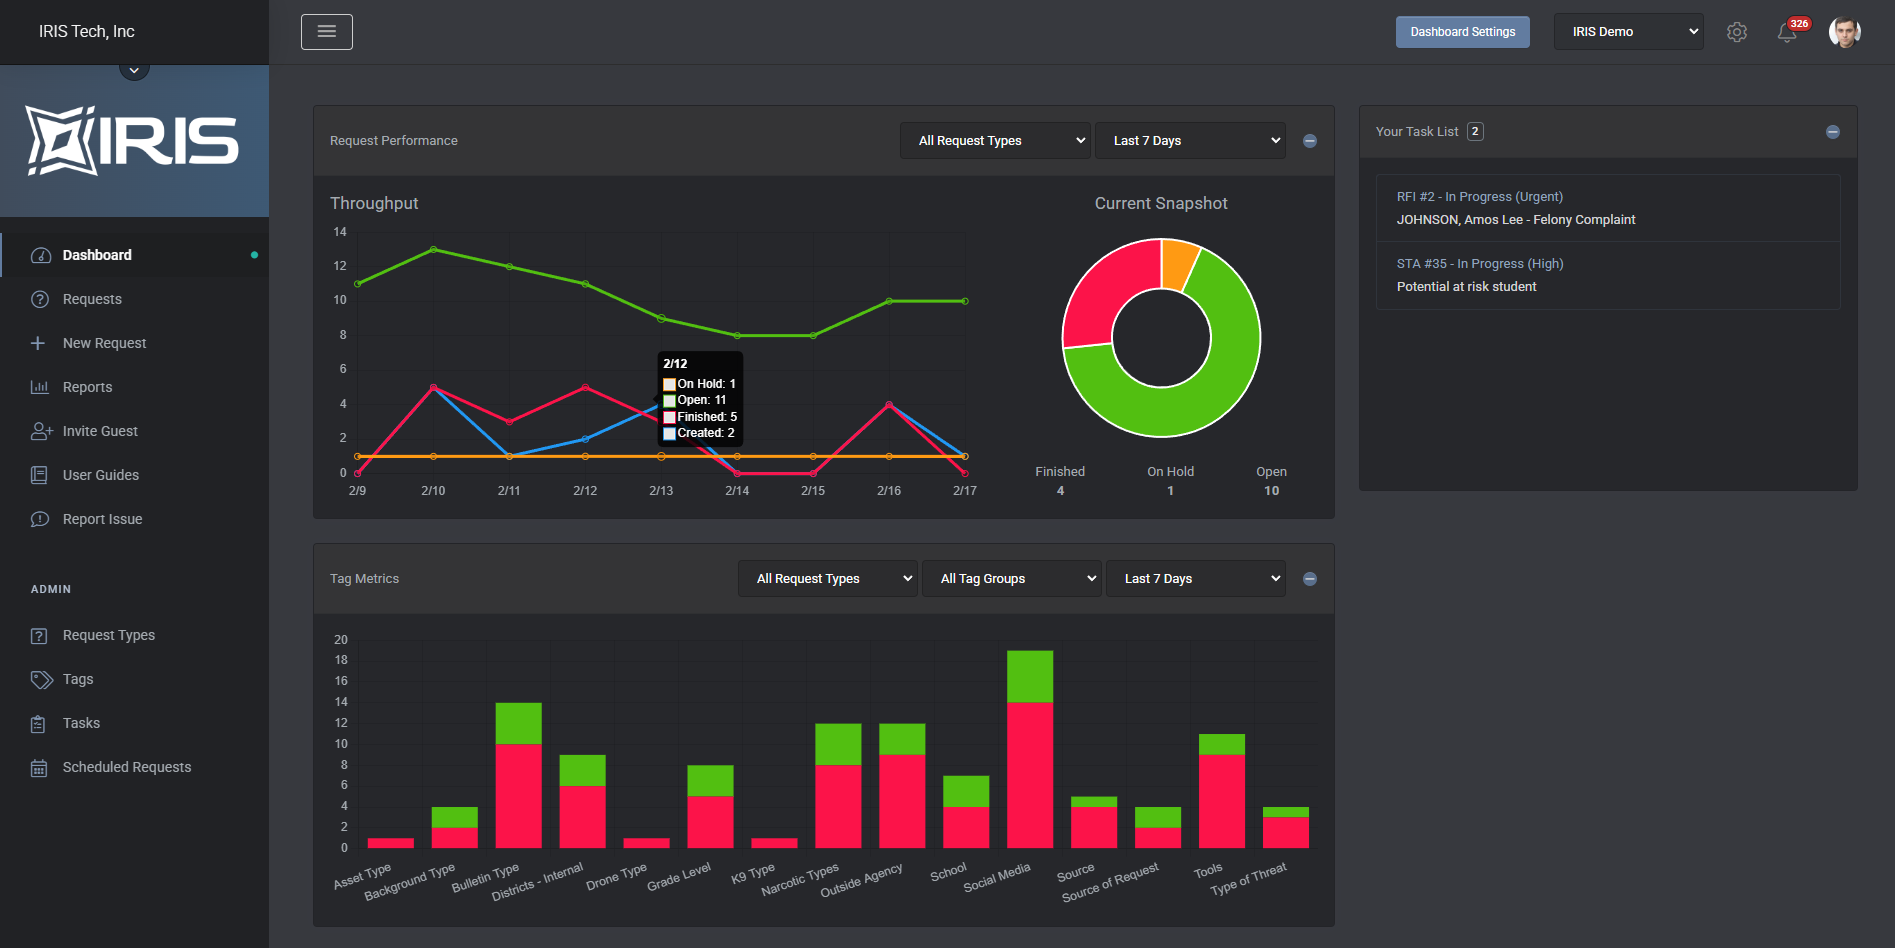Screen dimensions: 1895x948
Task: Click the Invite Guest person icon
Action: [41, 431]
